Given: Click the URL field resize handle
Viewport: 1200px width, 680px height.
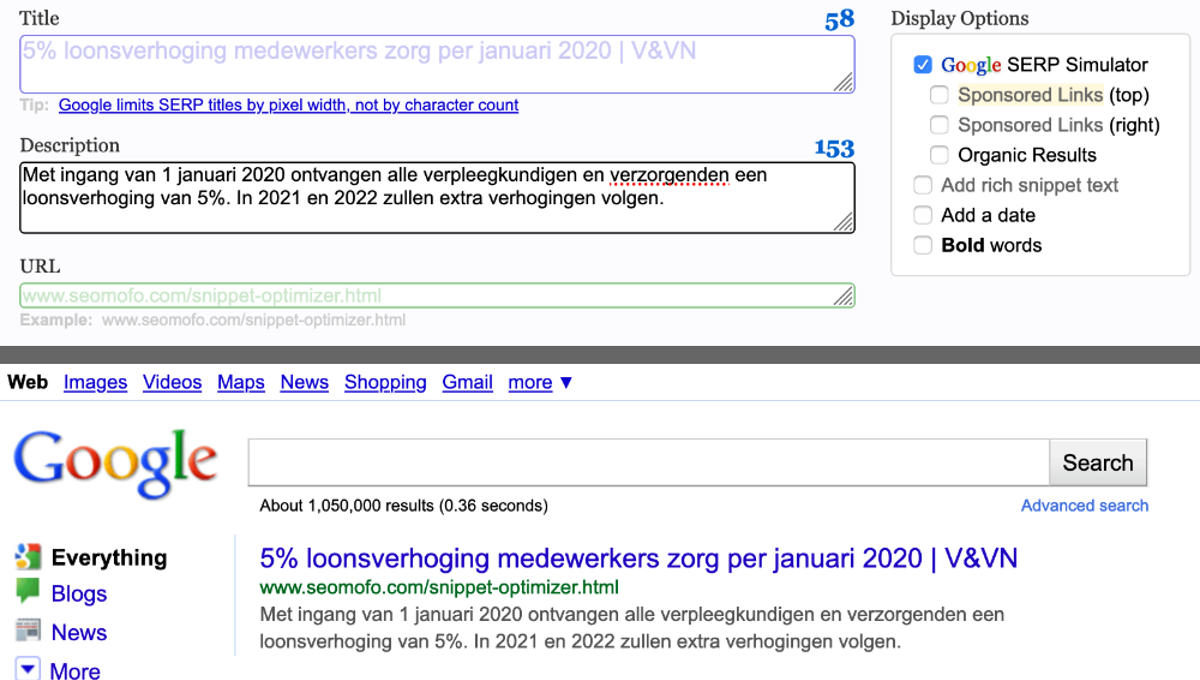Looking at the screenshot, I should 844,296.
